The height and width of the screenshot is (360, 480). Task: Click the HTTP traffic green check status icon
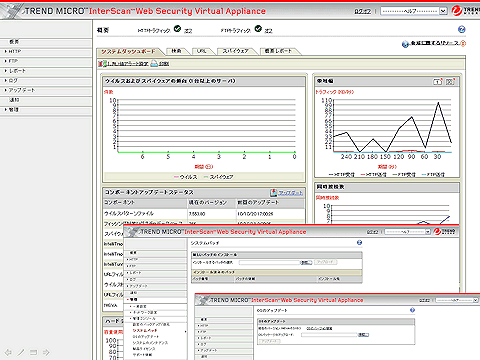point(177,29)
